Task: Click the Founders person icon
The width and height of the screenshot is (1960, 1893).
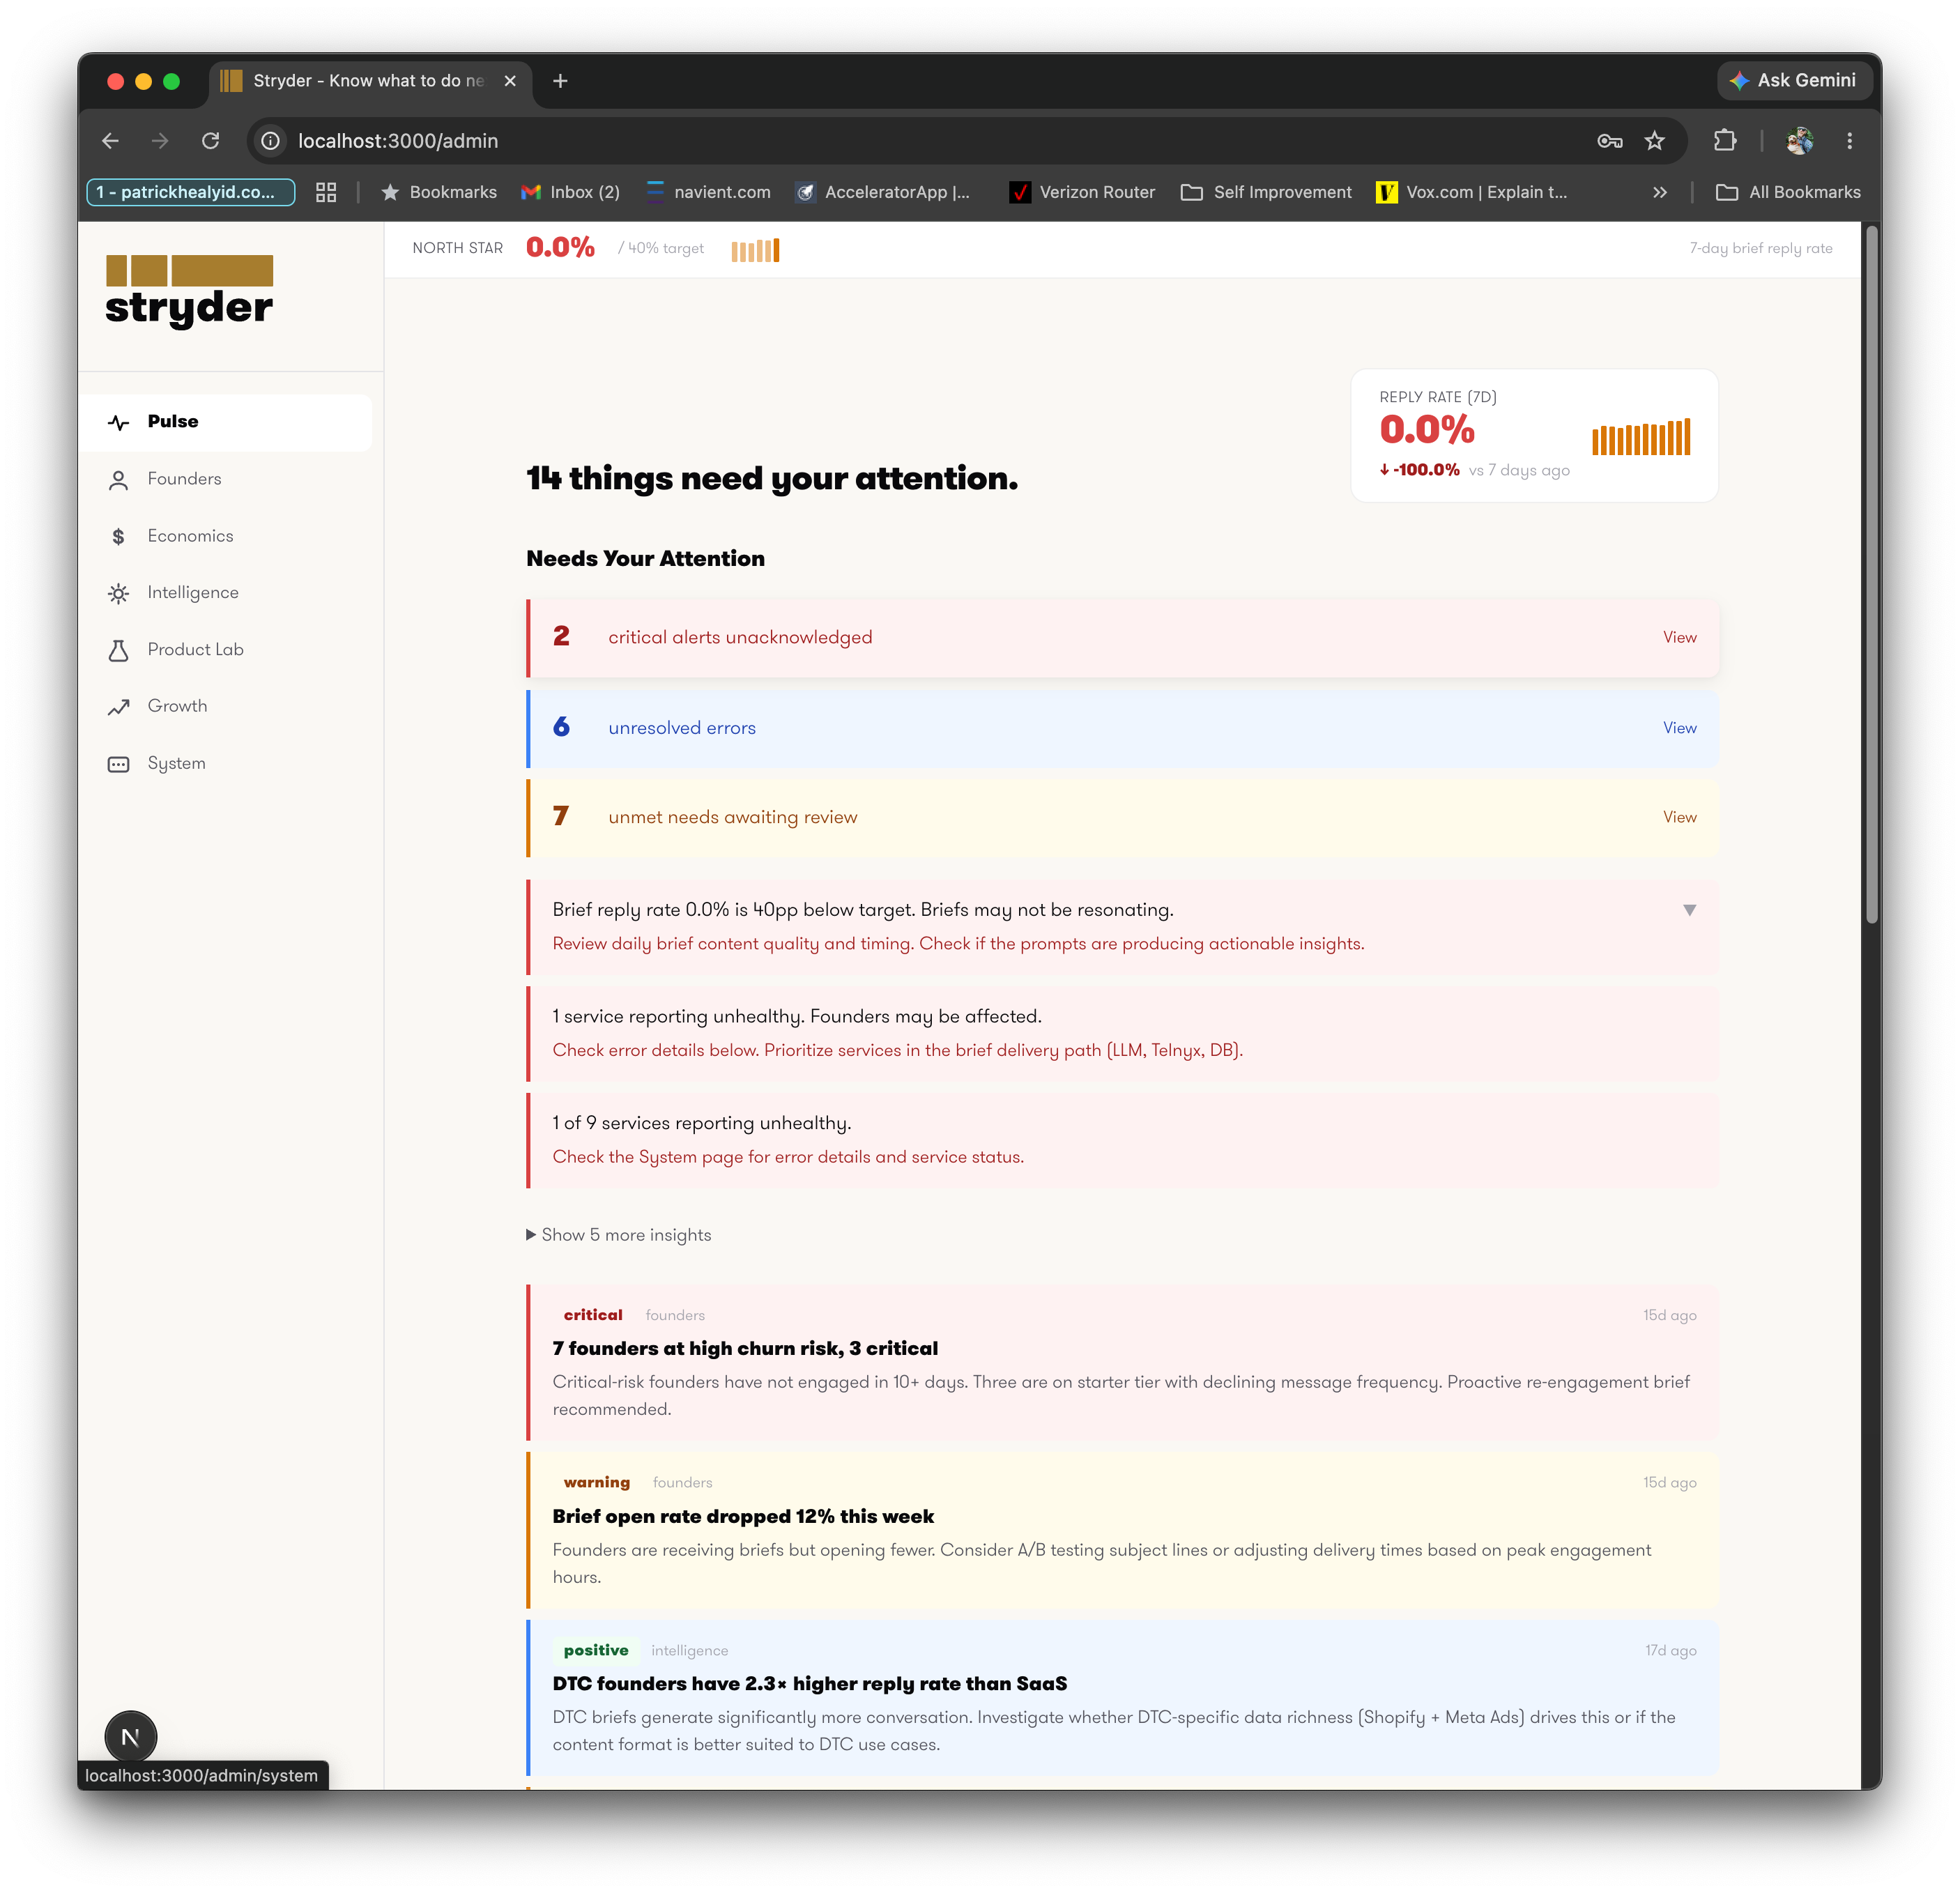Action: pos(118,480)
